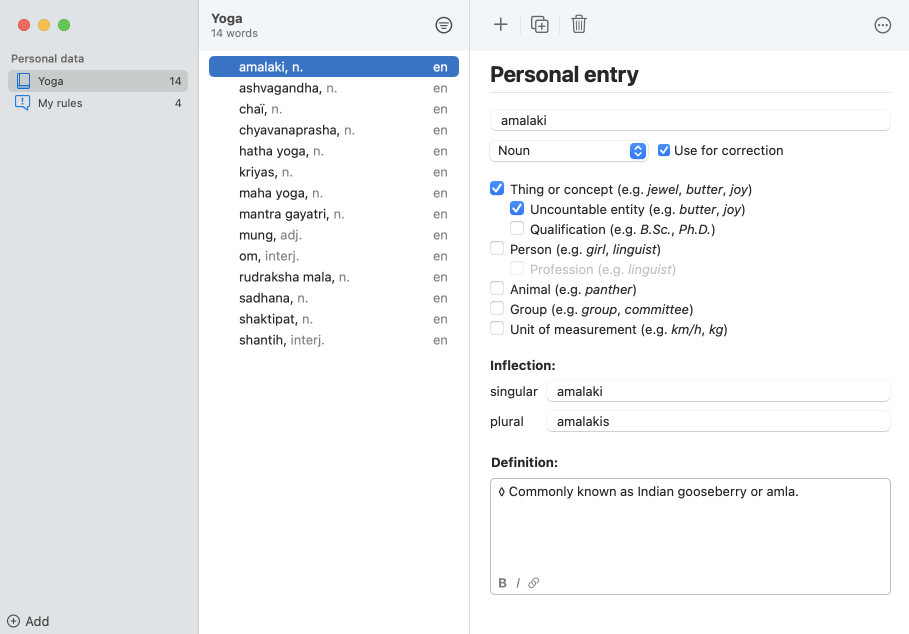Select the Yoga dictionary in sidebar
Screen dimensions: 909x634
pyautogui.click(x=97, y=81)
